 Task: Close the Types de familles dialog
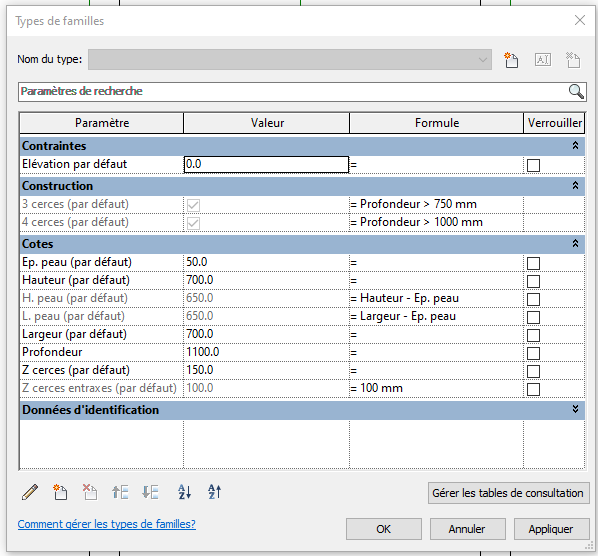[x=580, y=20]
